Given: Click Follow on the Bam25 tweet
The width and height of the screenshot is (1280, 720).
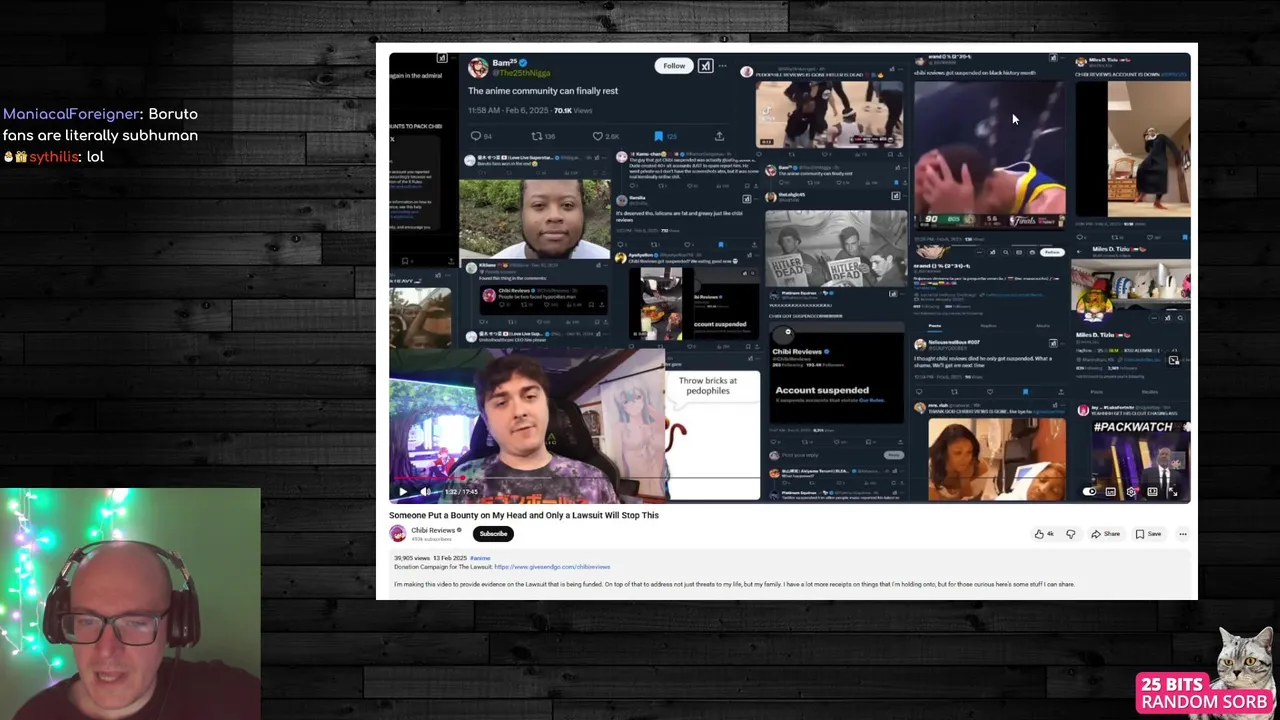Looking at the screenshot, I should (x=674, y=66).
